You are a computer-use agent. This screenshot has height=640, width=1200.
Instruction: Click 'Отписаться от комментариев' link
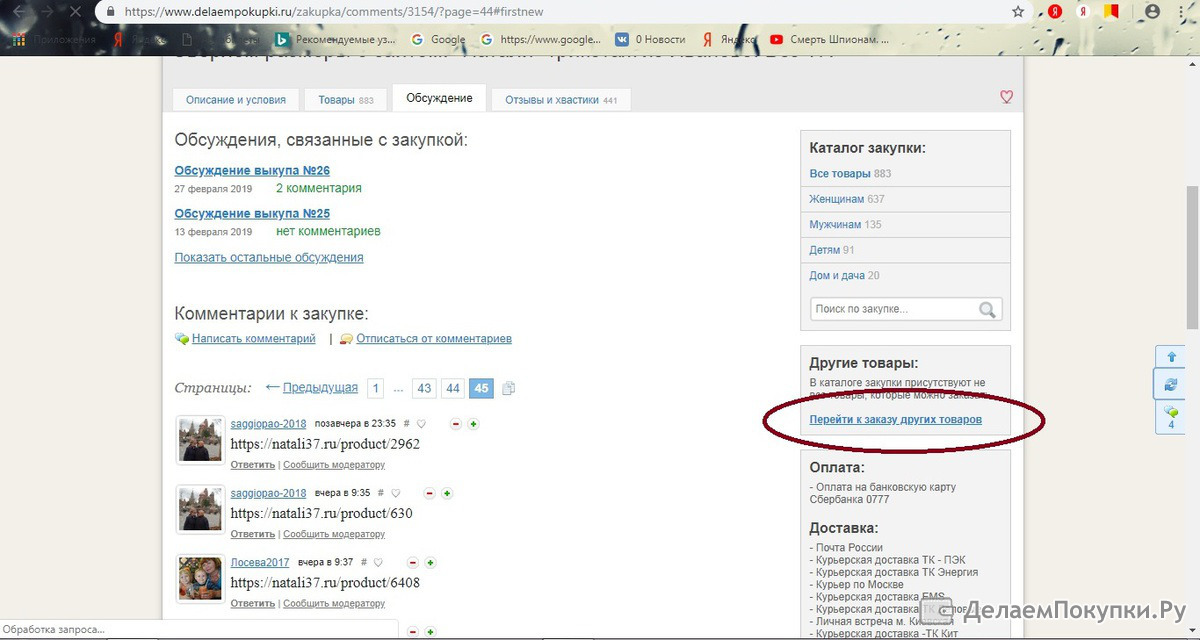coord(434,339)
